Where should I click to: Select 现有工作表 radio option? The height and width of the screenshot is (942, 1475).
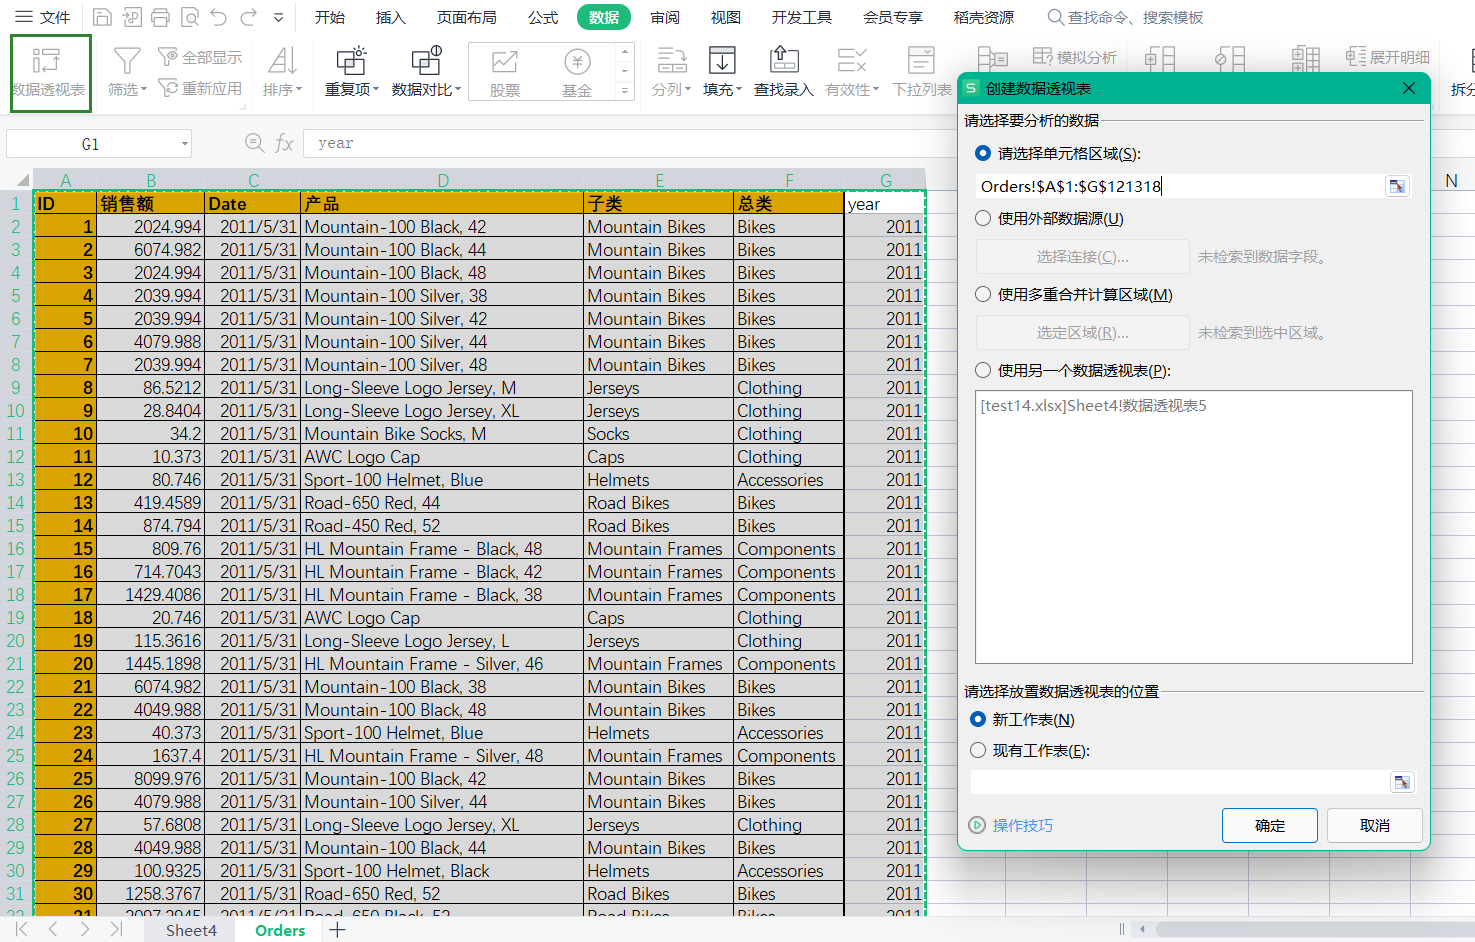click(978, 750)
